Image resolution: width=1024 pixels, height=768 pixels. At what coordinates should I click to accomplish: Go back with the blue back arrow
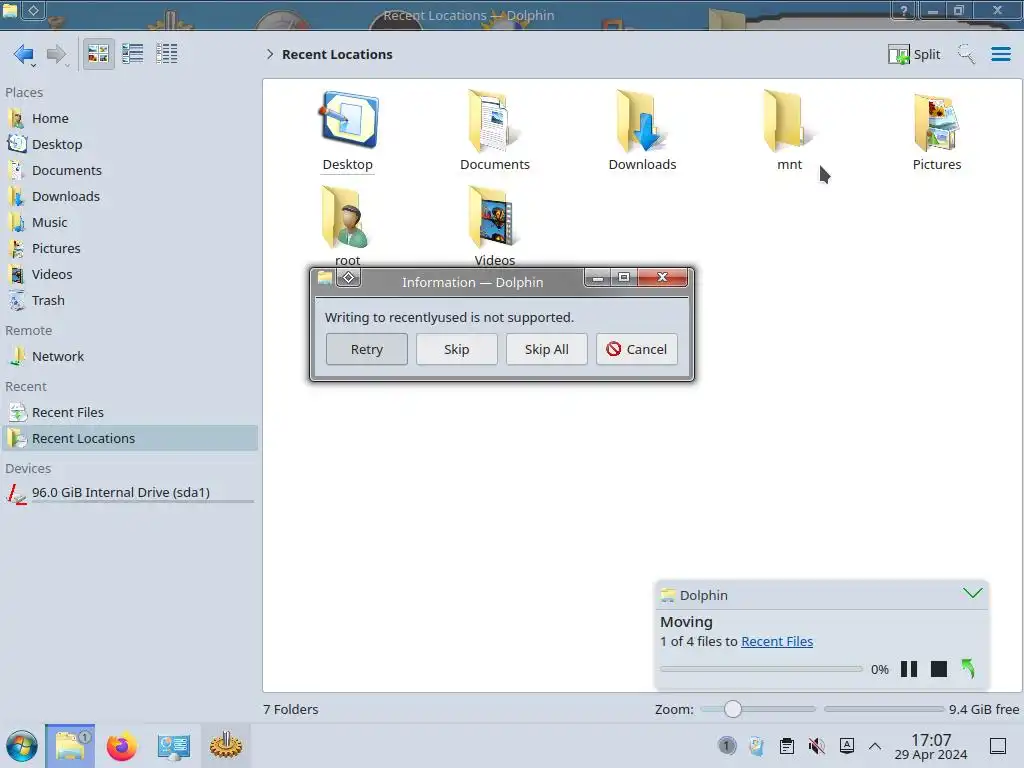tap(24, 54)
